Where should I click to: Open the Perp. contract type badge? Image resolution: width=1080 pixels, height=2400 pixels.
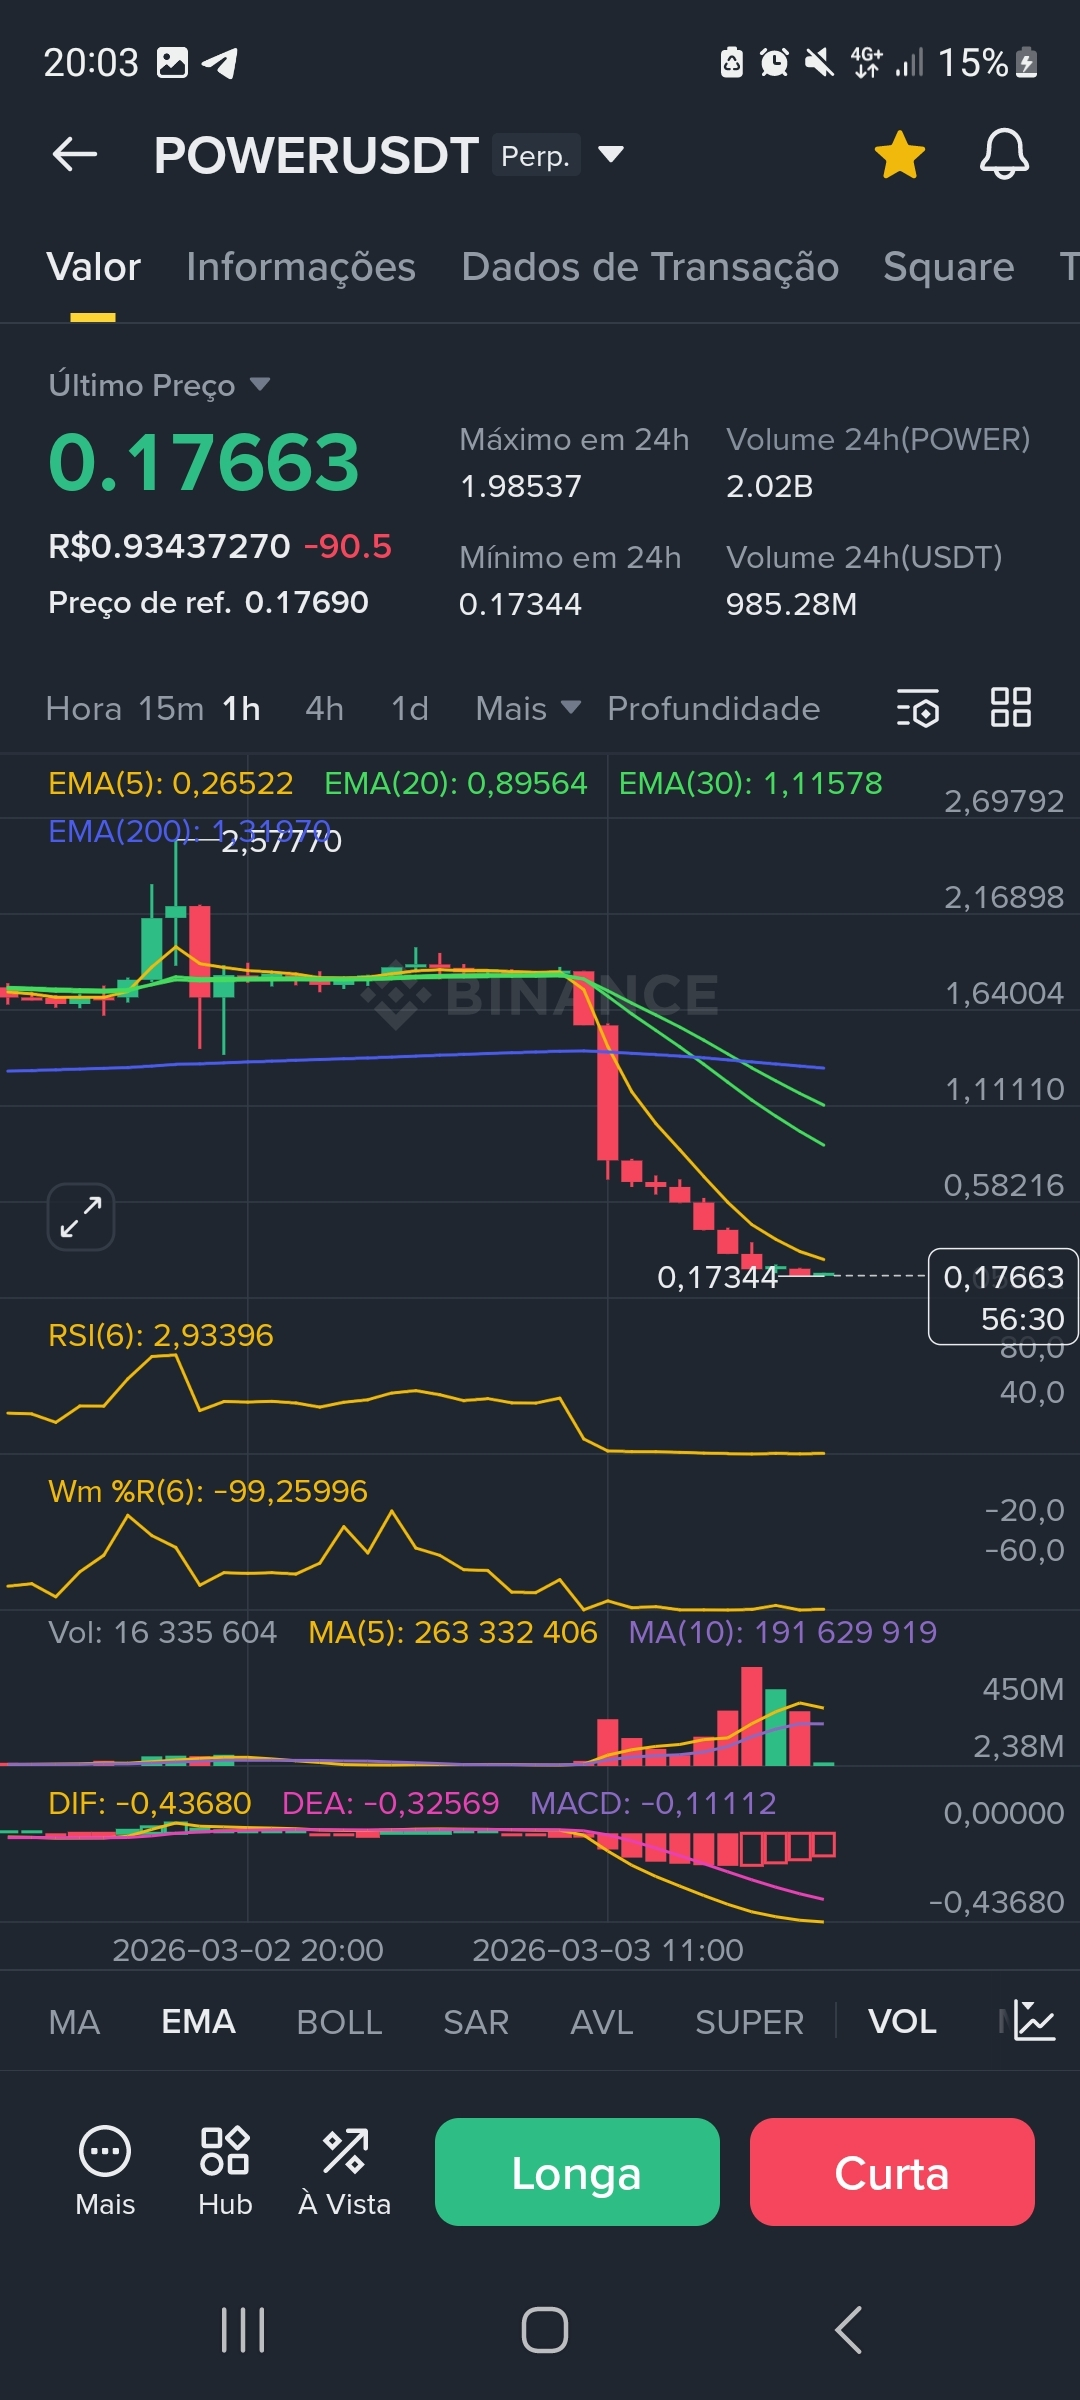pos(536,155)
